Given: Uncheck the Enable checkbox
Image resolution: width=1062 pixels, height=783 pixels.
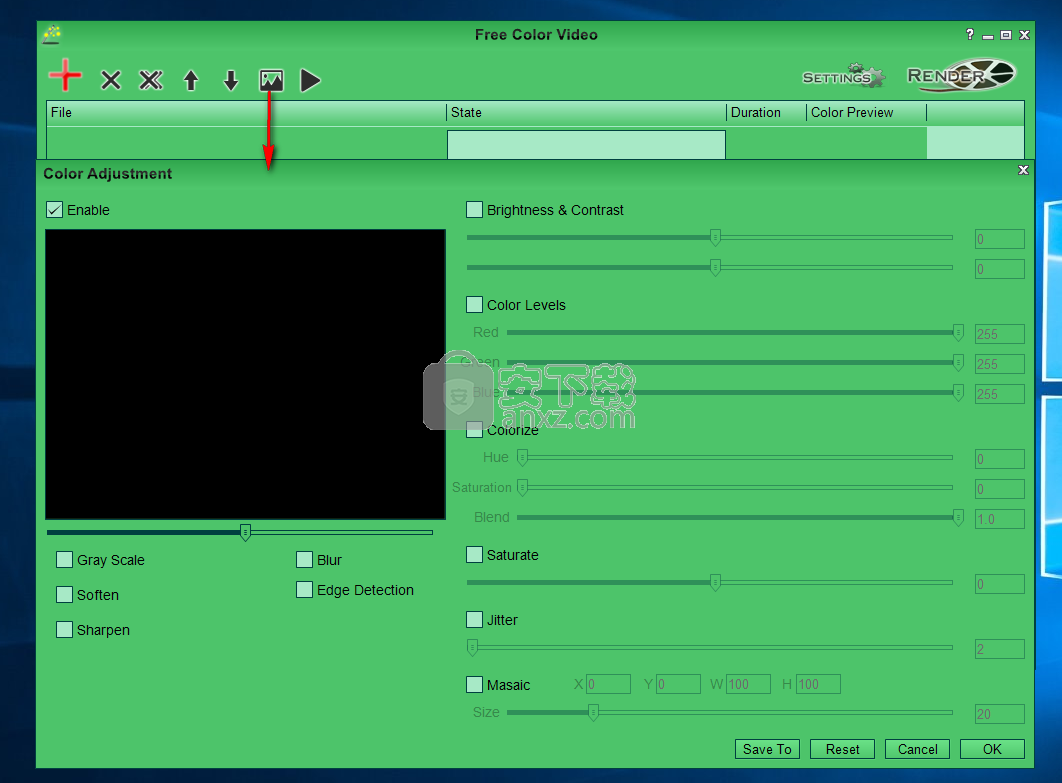Looking at the screenshot, I should [x=55, y=210].
